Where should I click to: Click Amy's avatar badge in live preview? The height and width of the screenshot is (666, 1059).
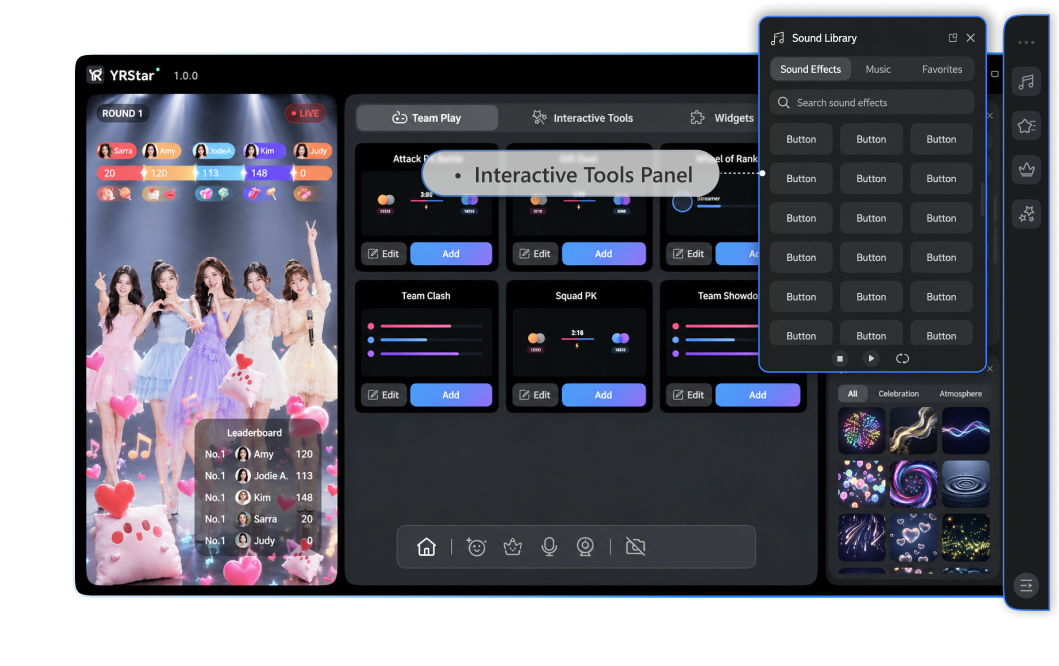point(161,151)
